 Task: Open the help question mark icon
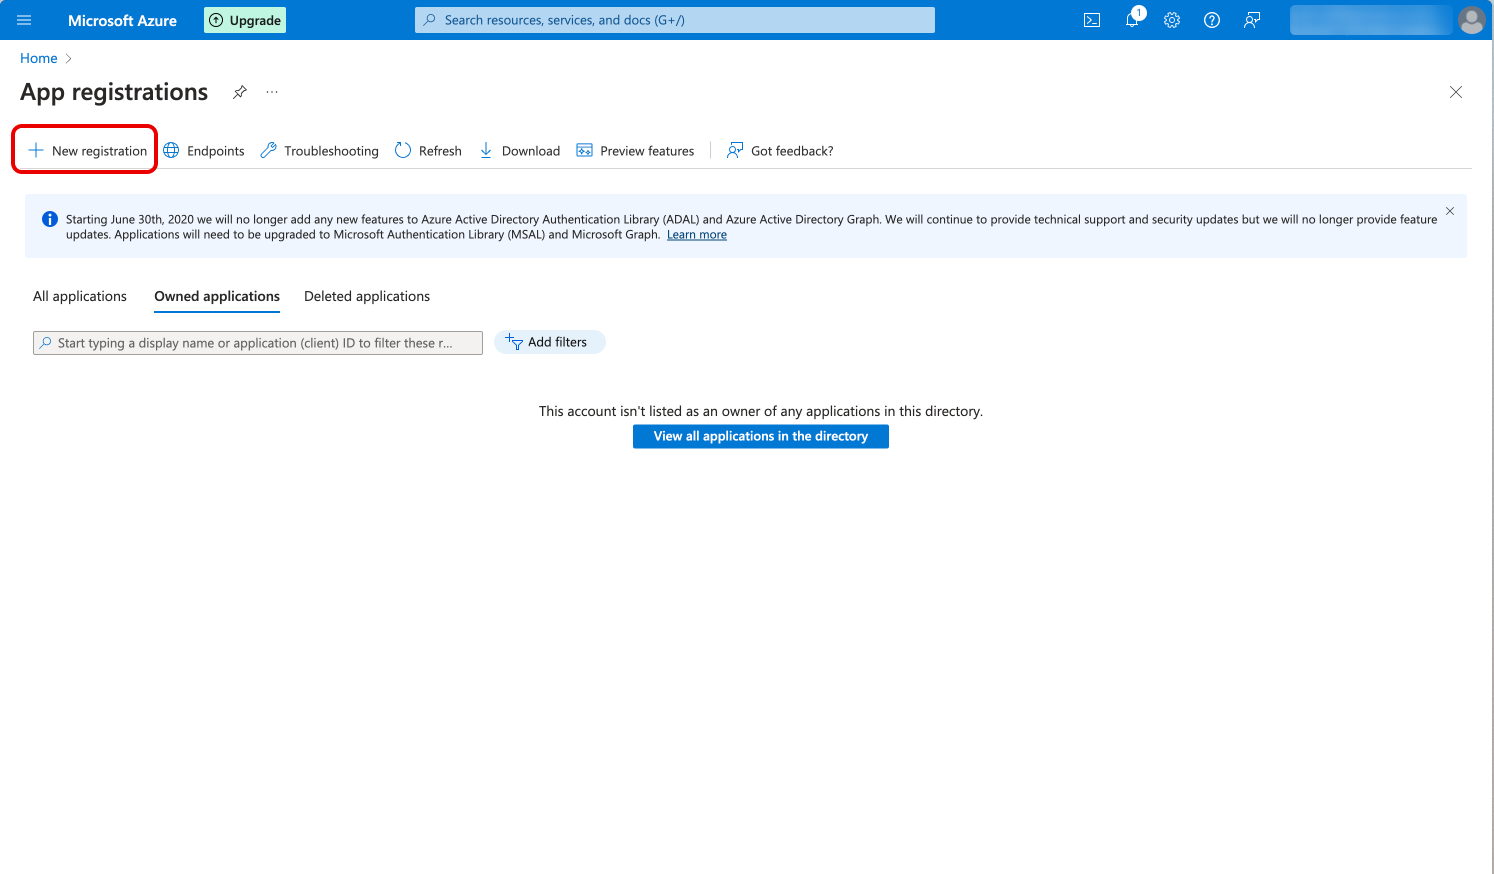tap(1212, 20)
